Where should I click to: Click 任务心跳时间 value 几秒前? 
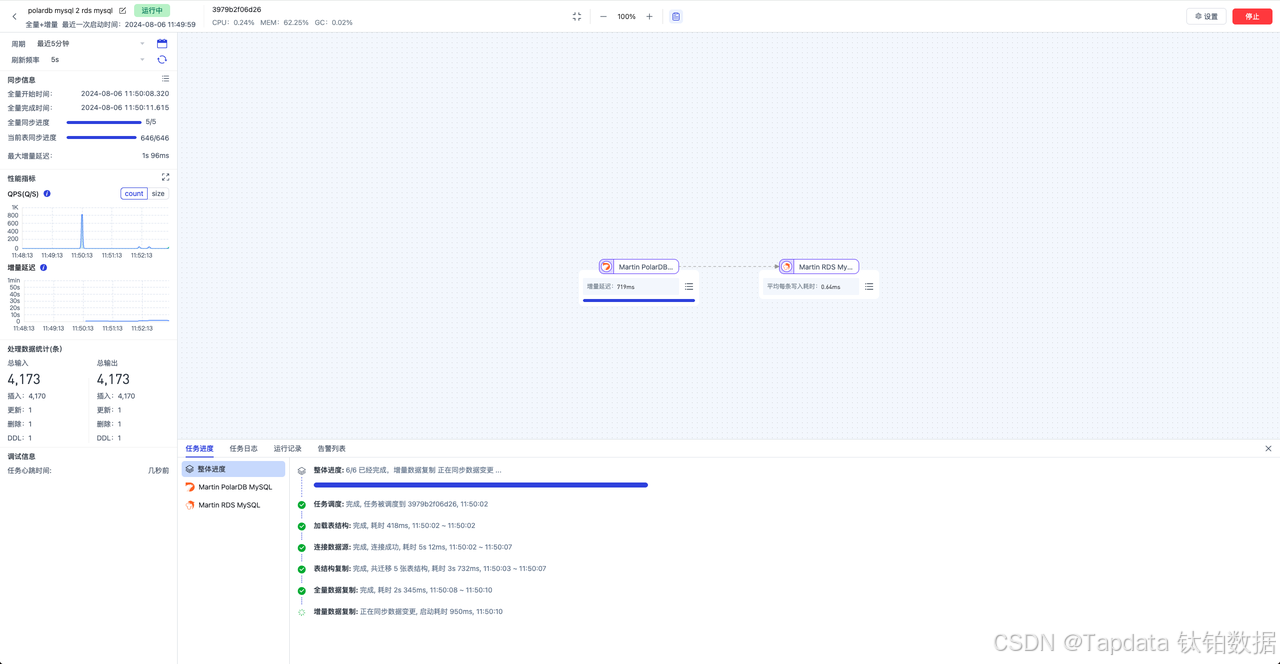(158, 470)
